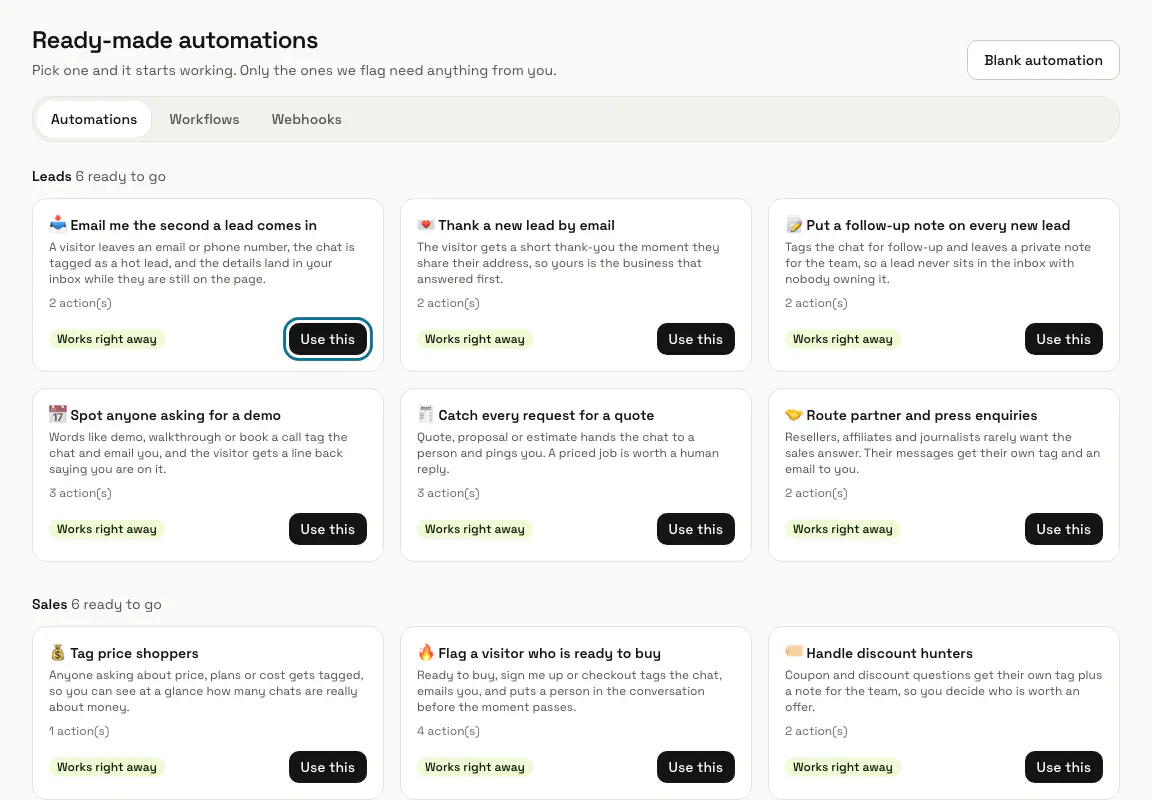The image size is (1152, 800).
Task: Click 'Works right away' badge on demo card
Action: click(107, 529)
